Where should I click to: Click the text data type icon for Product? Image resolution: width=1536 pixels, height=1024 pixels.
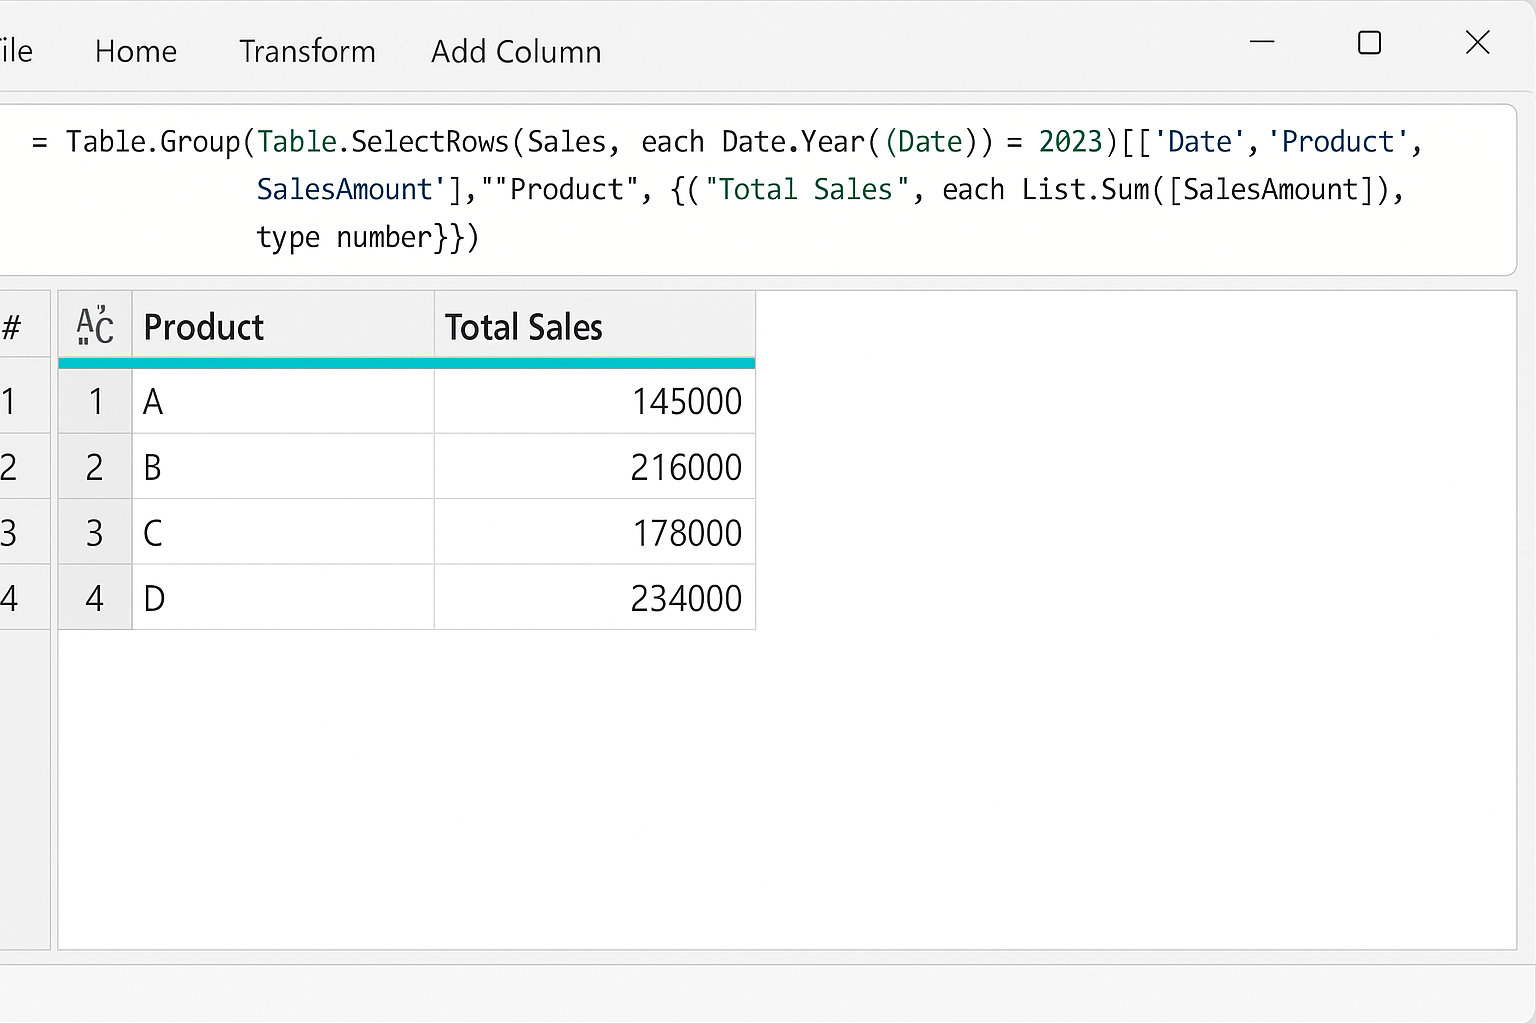(x=95, y=326)
